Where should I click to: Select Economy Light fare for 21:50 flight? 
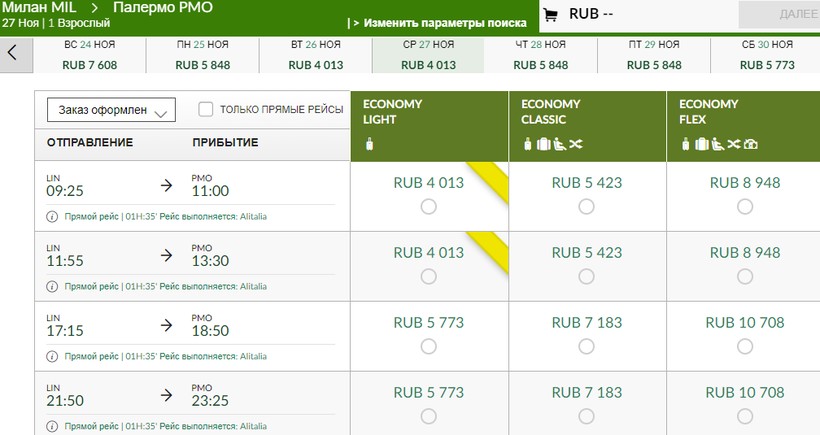click(429, 416)
